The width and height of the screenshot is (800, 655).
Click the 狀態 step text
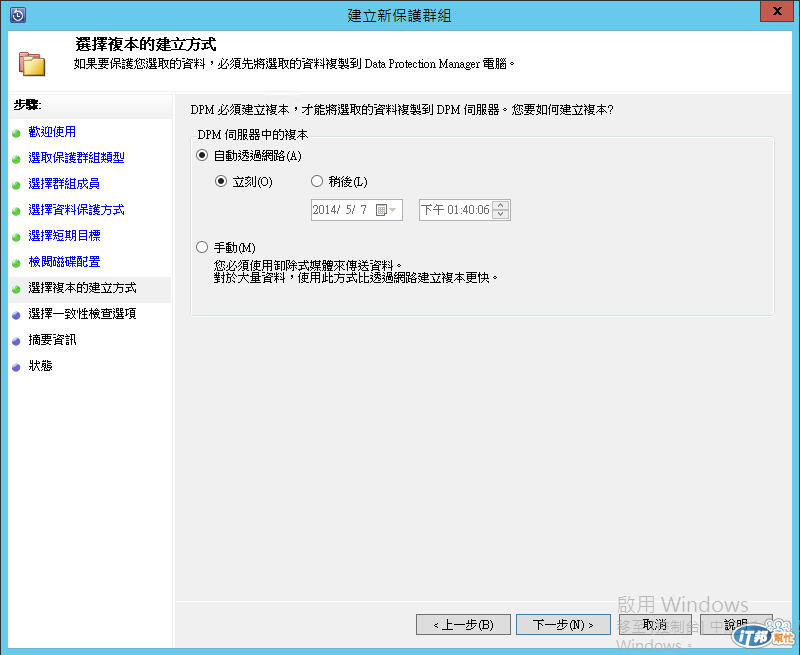click(40, 366)
